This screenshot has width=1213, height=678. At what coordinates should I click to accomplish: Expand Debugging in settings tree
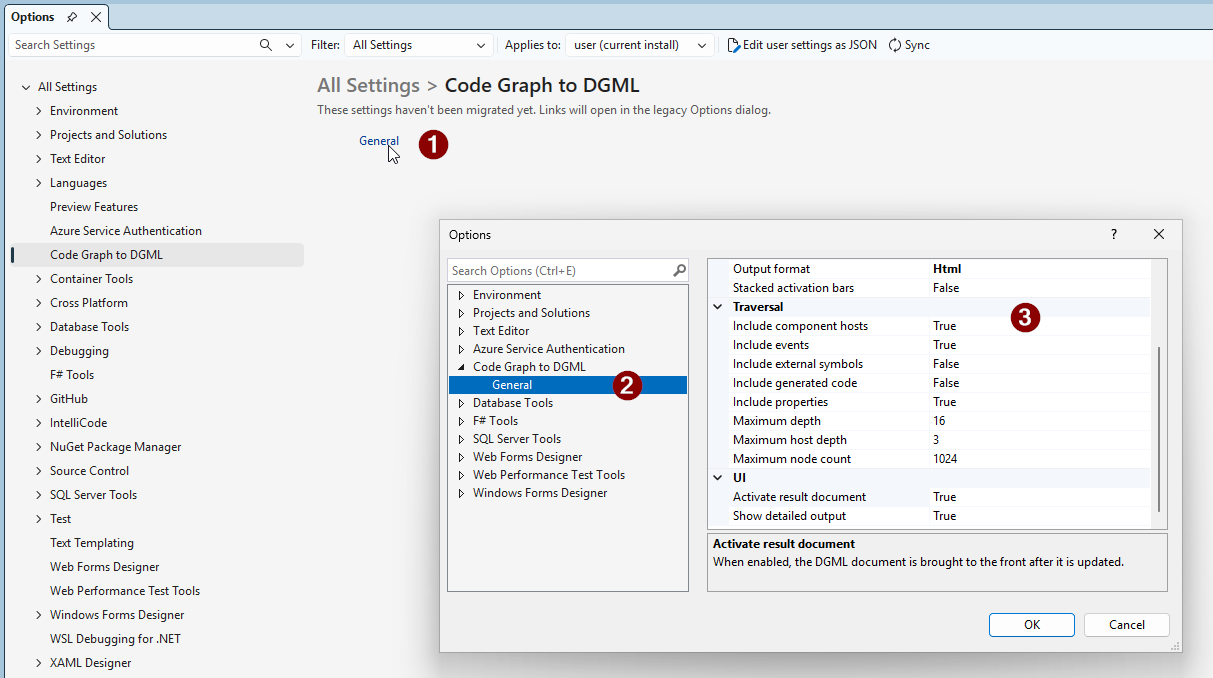(x=39, y=351)
